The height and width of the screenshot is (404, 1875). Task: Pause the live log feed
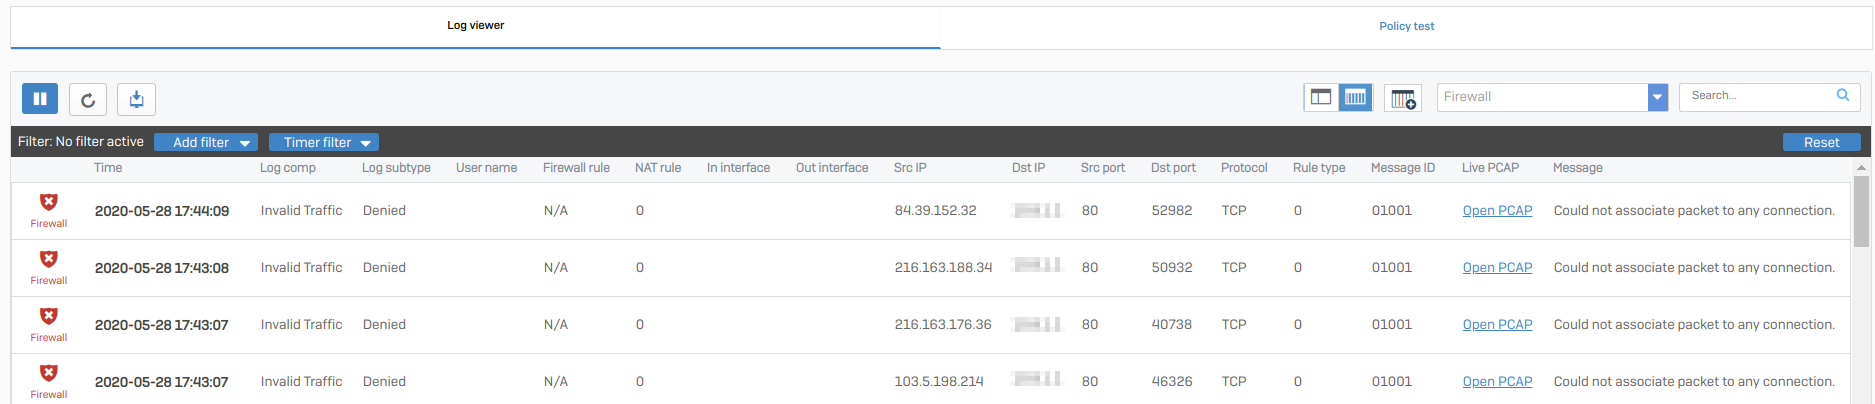[x=40, y=99]
